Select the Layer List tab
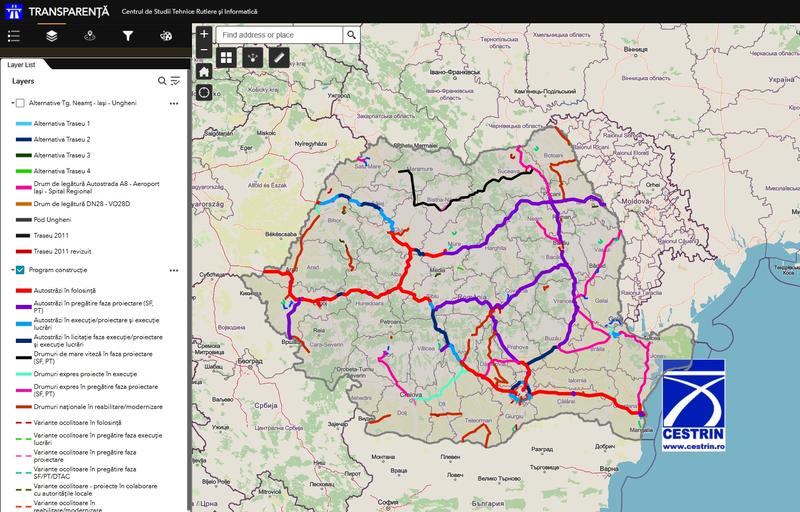The width and height of the screenshot is (800, 512). click(21, 63)
